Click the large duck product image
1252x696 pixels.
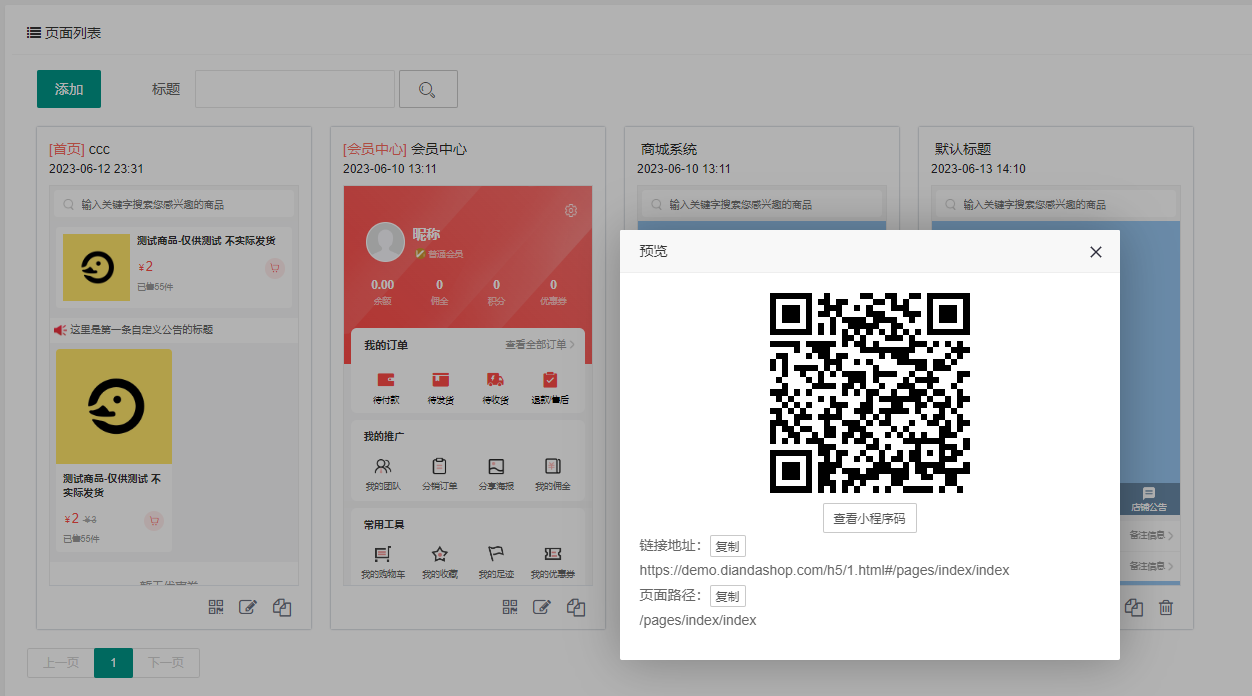point(114,406)
